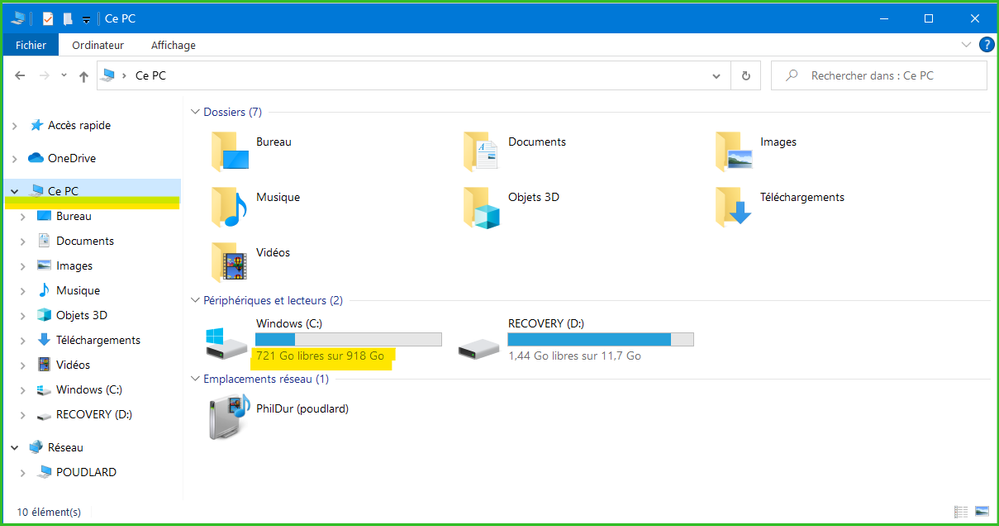Click Ce PC in the address breadcrumb
The image size is (999, 526).
click(x=150, y=76)
